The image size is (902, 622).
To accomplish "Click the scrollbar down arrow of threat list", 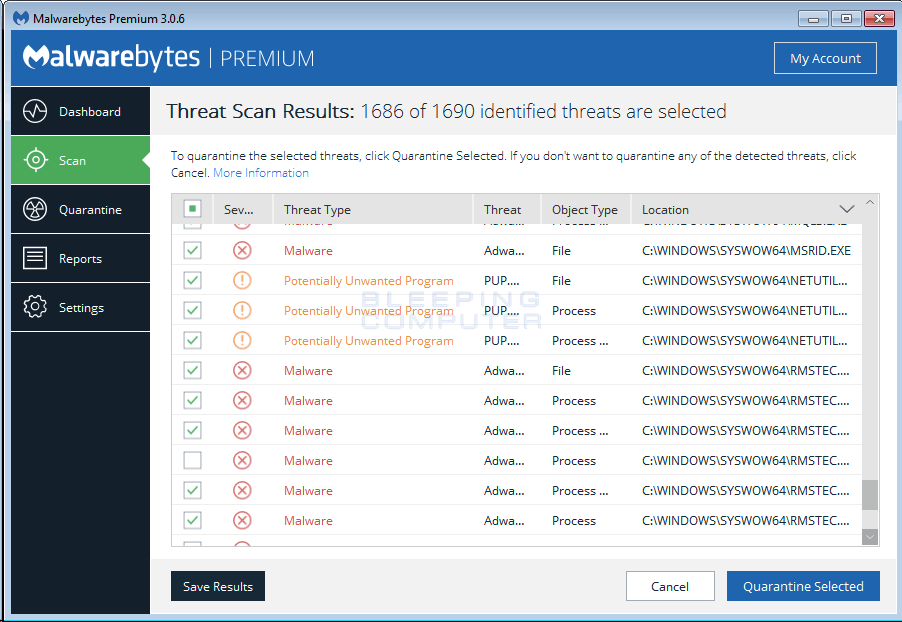I will [x=870, y=537].
